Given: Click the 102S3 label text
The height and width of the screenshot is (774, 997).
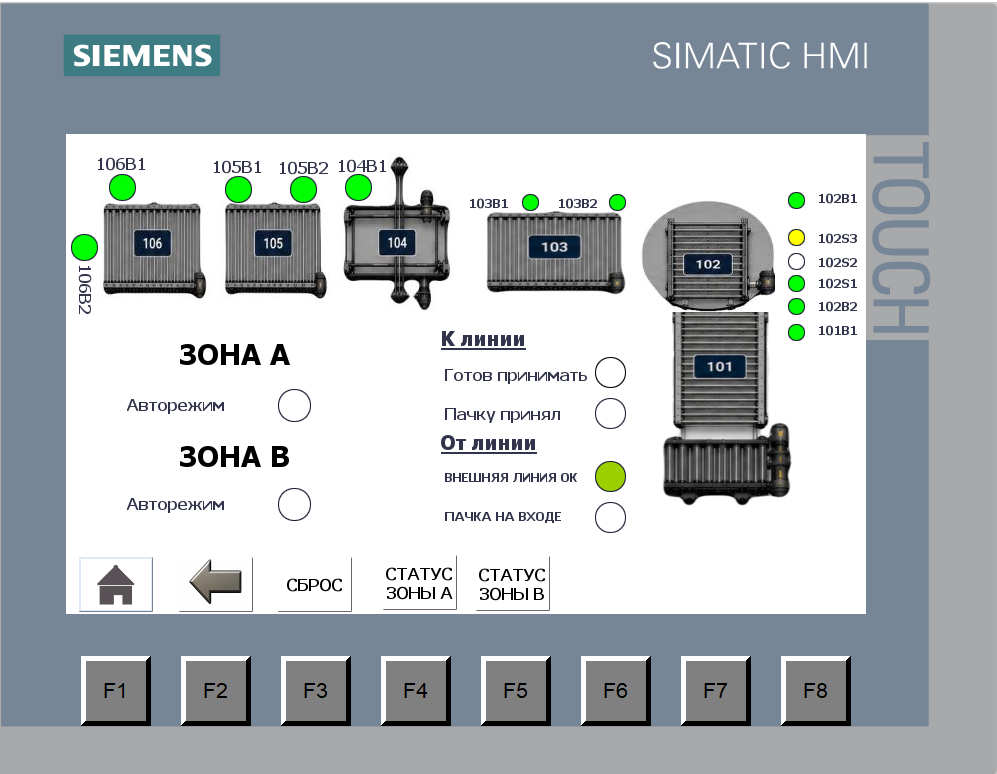Looking at the screenshot, I should click(837, 238).
